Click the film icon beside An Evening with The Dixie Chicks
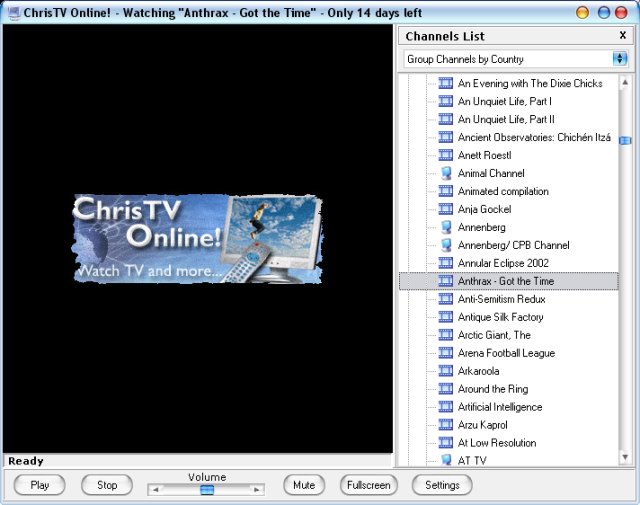640x505 pixels. point(445,83)
